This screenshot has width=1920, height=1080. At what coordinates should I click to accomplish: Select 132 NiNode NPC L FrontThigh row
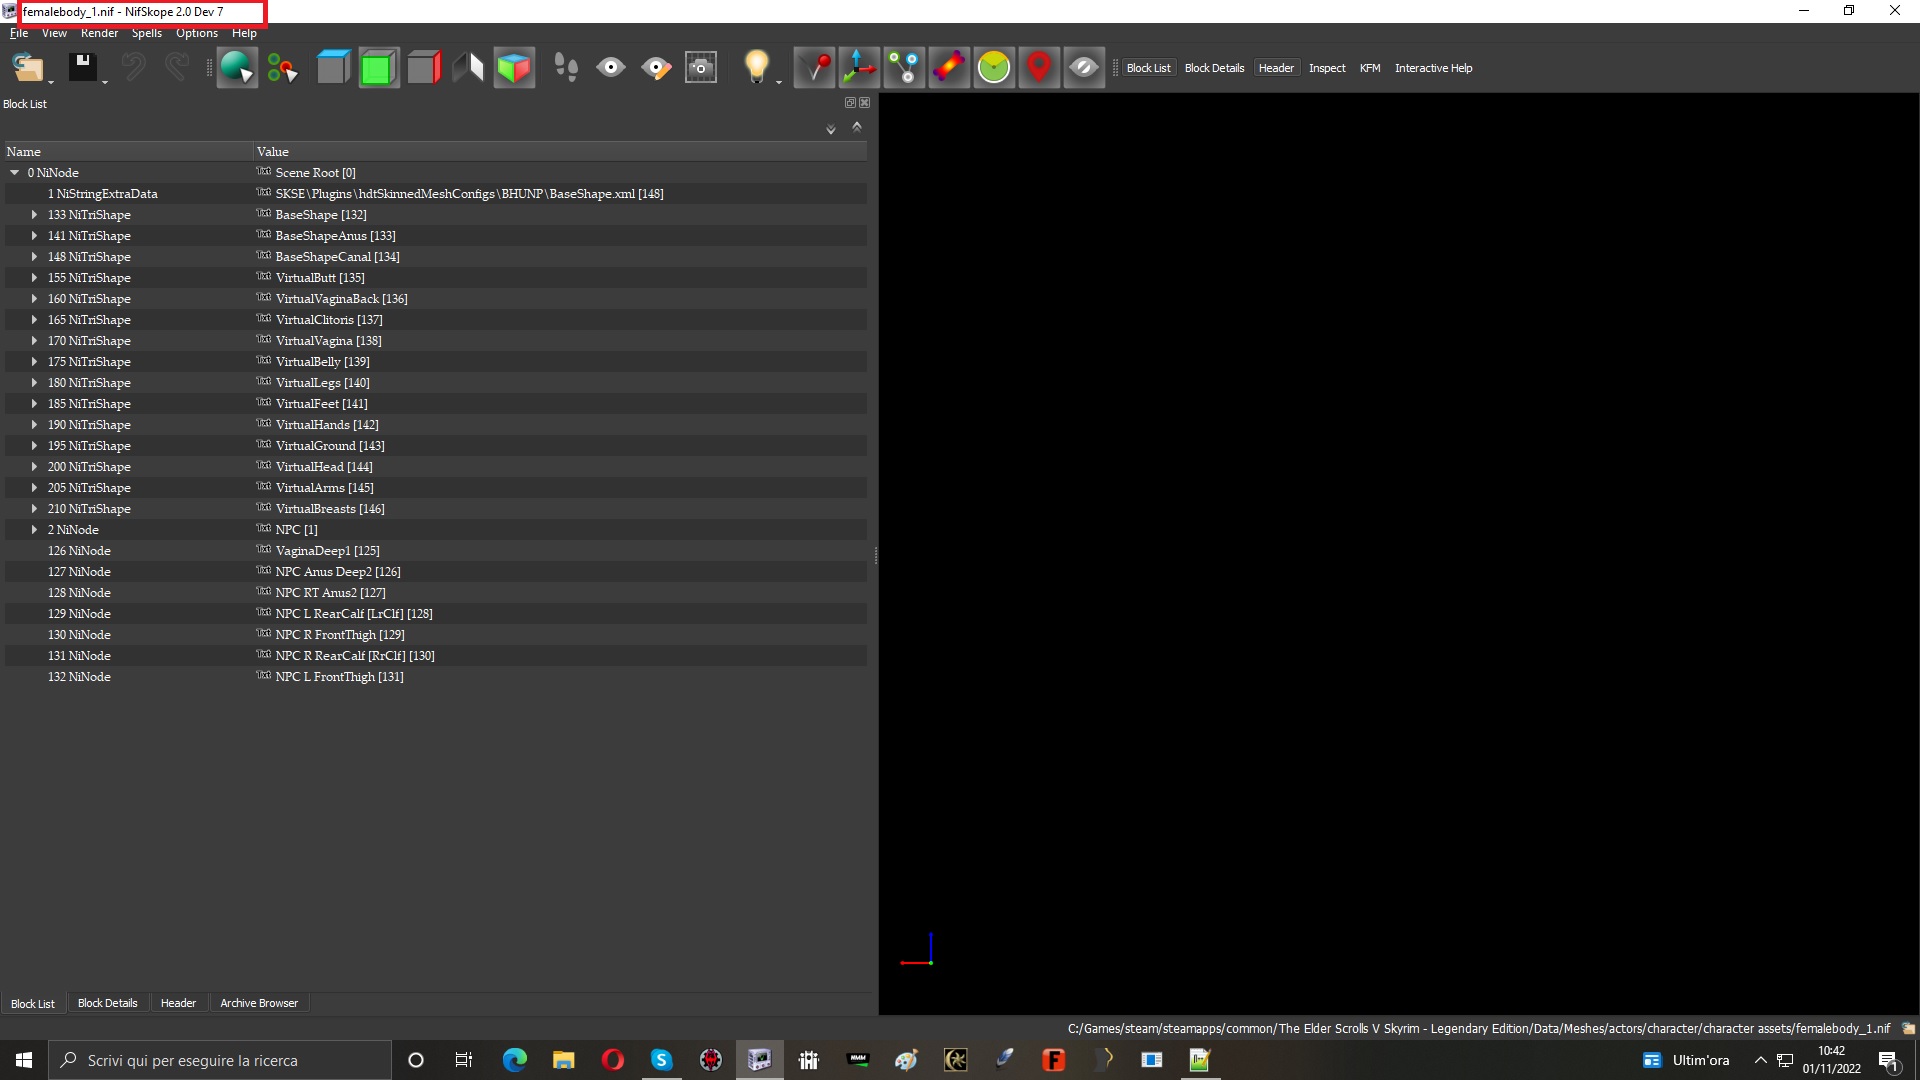coord(435,677)
